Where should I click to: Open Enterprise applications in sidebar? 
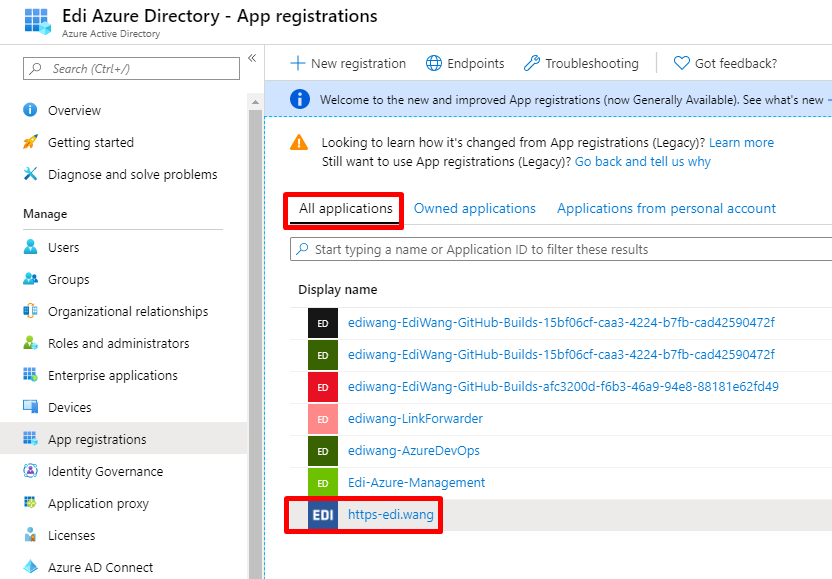(x=112, y=375)
